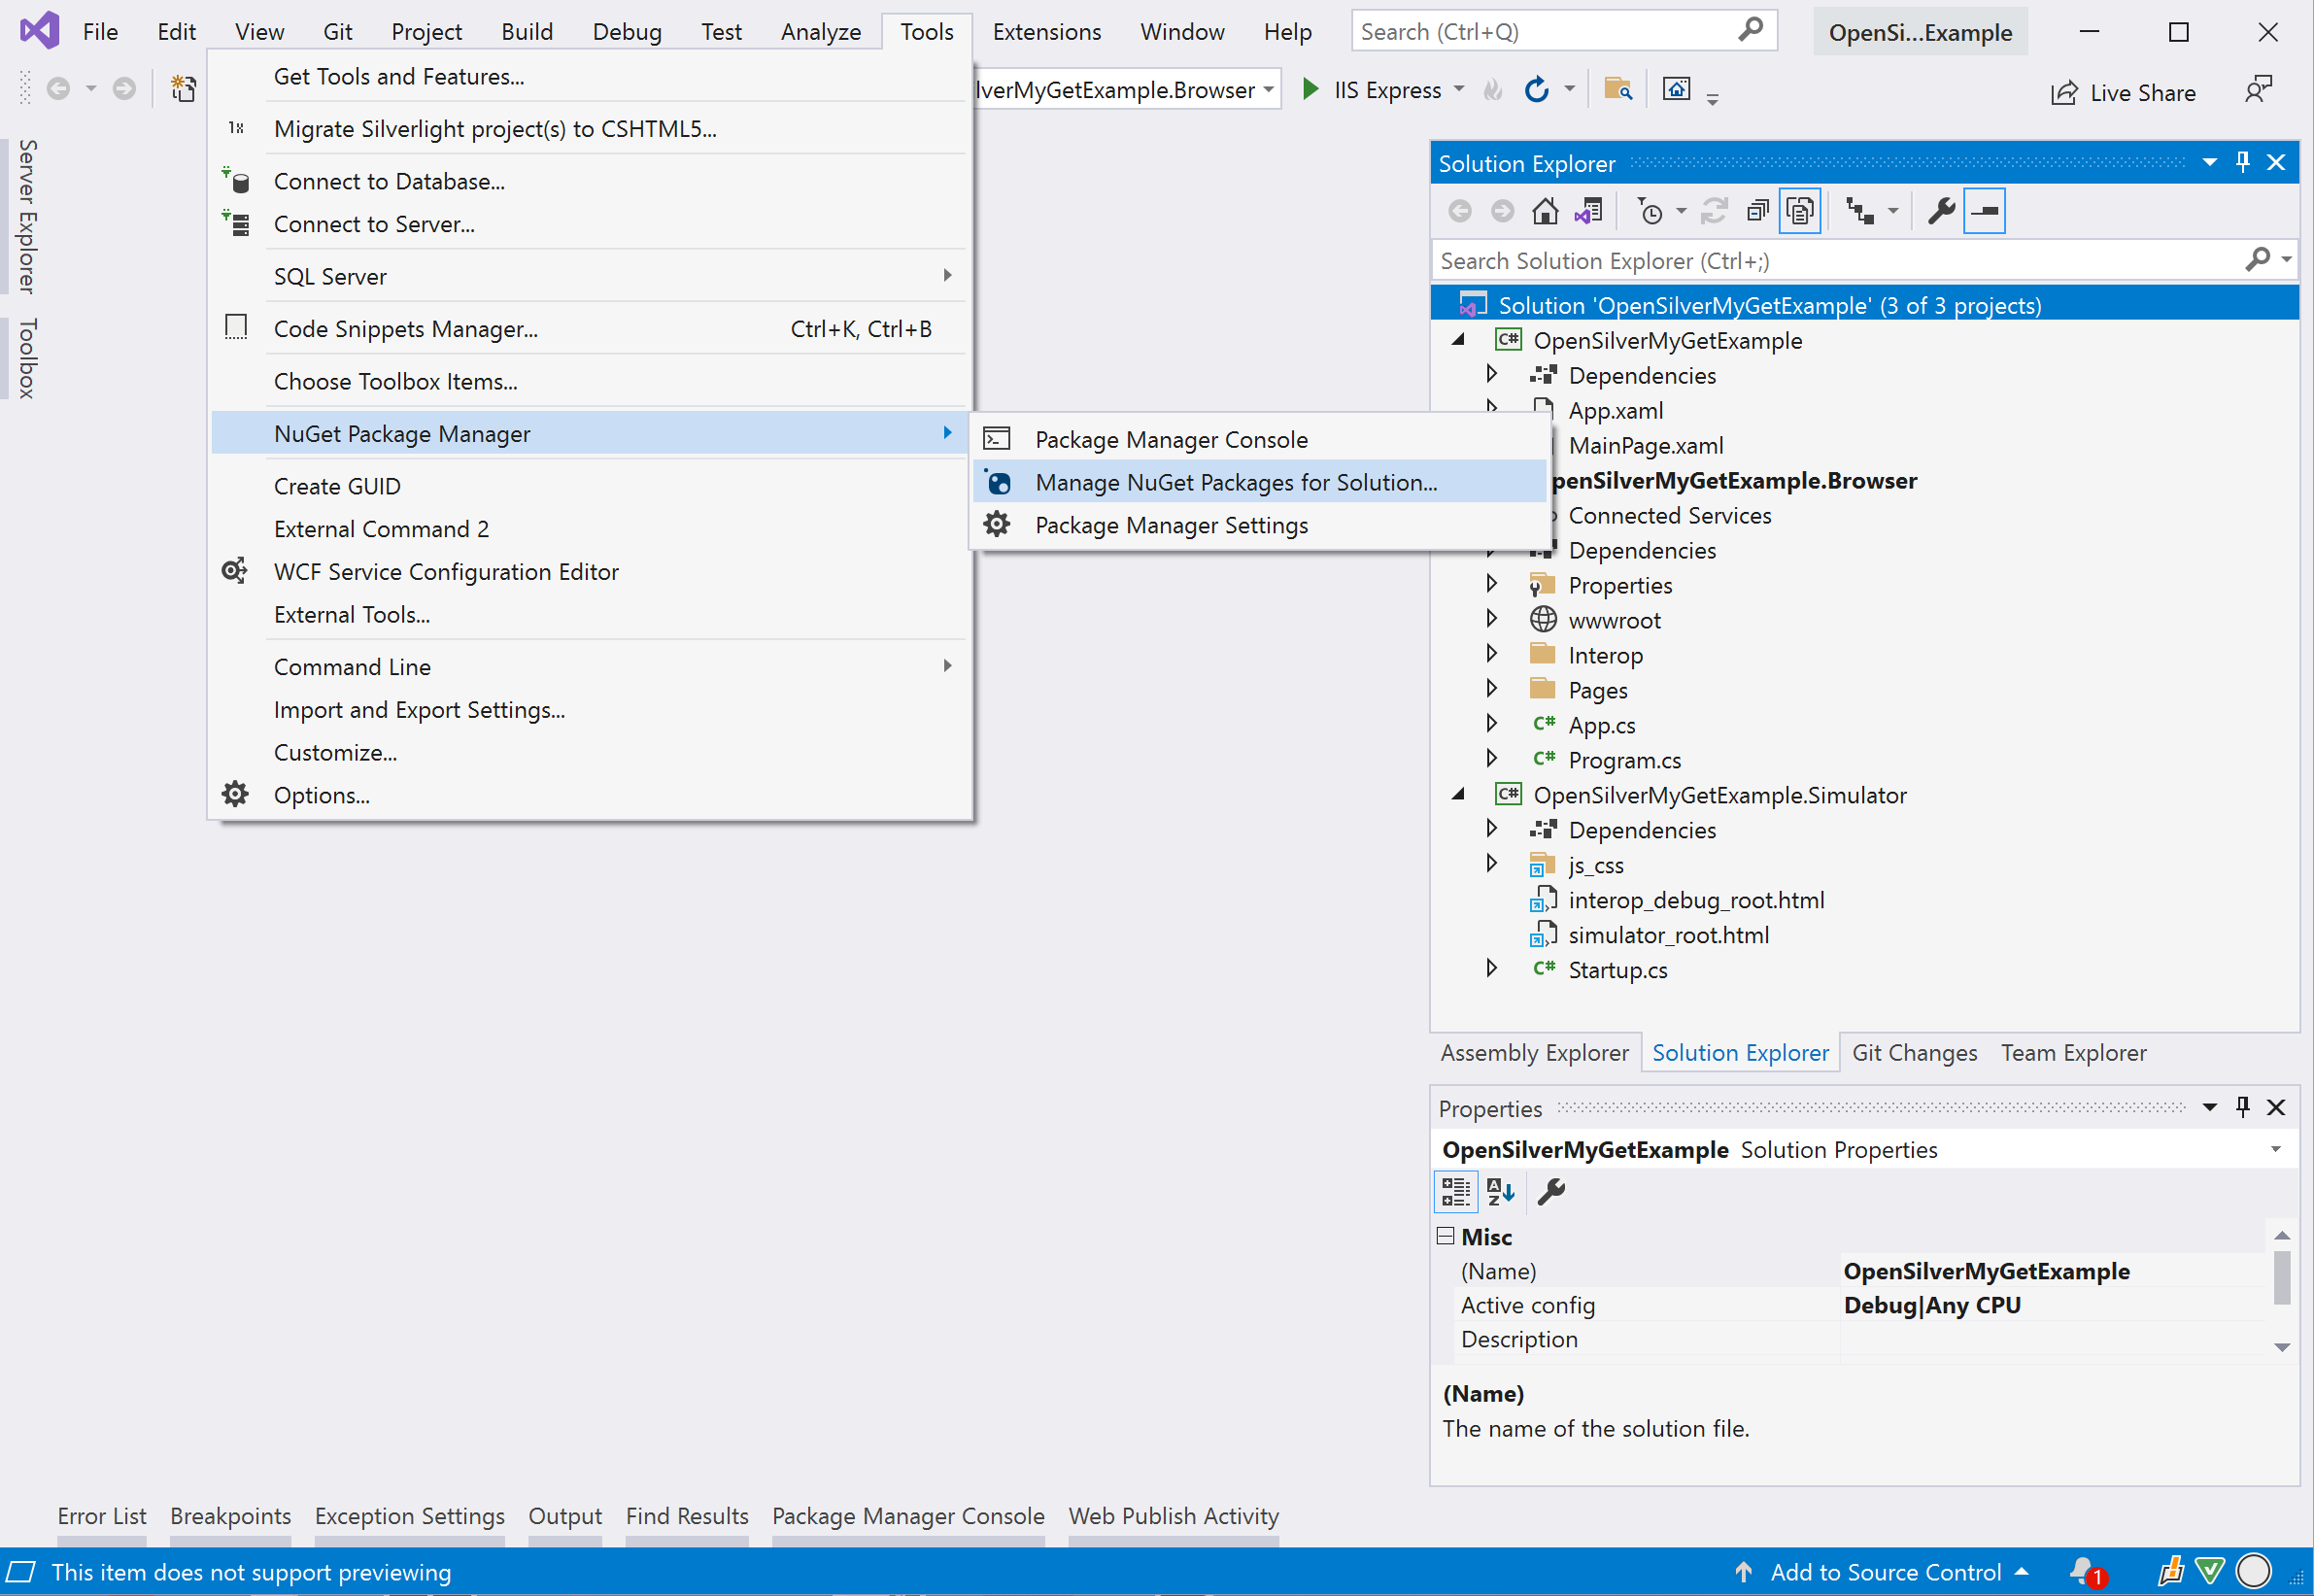Expand the js_css folder node
Image resolution: width=2314 pixels, height=1596 pixels.
click(x=1491, y=864)
